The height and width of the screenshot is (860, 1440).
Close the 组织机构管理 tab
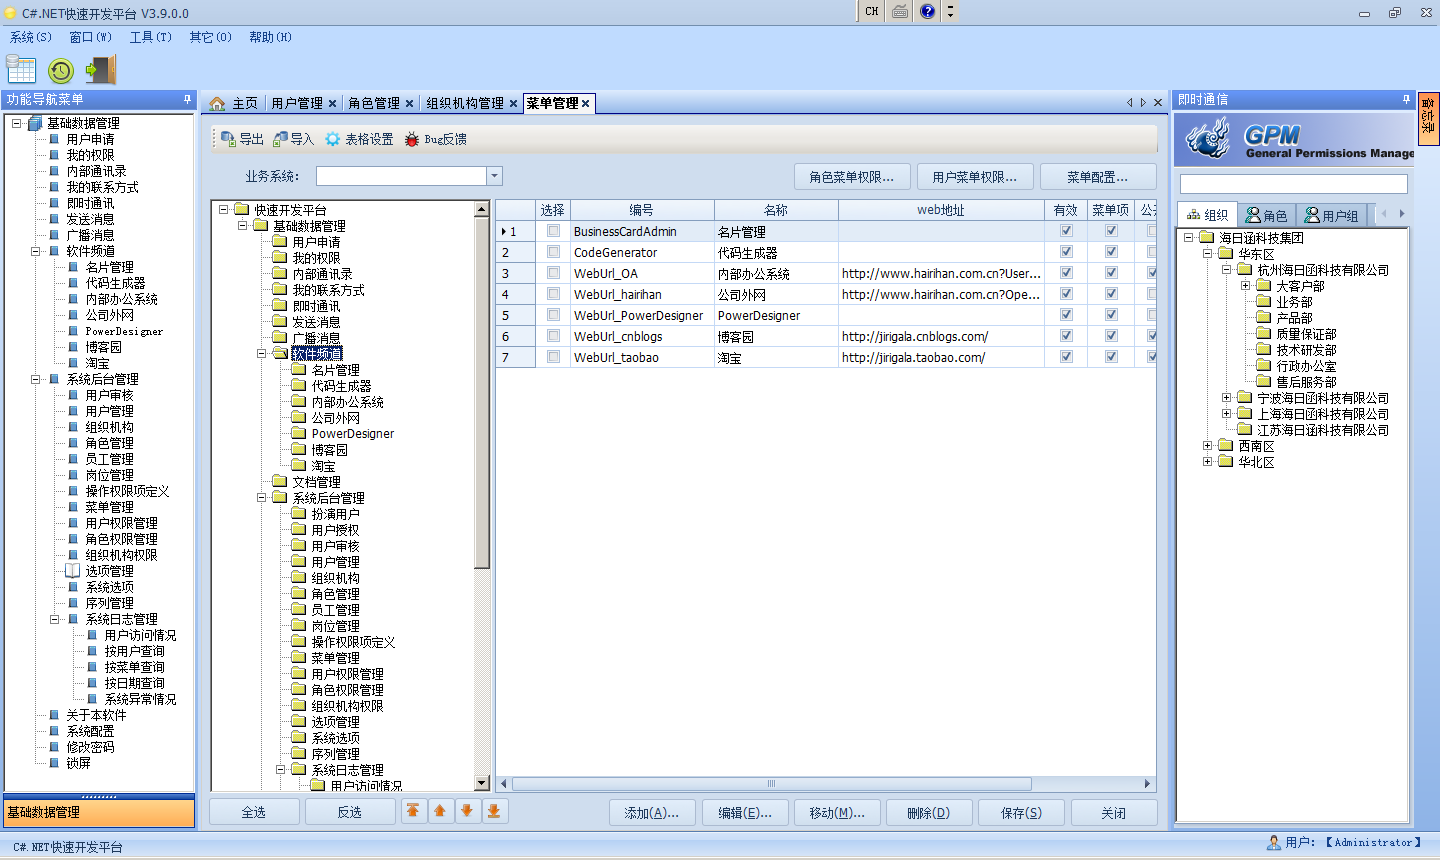[513, 103]
